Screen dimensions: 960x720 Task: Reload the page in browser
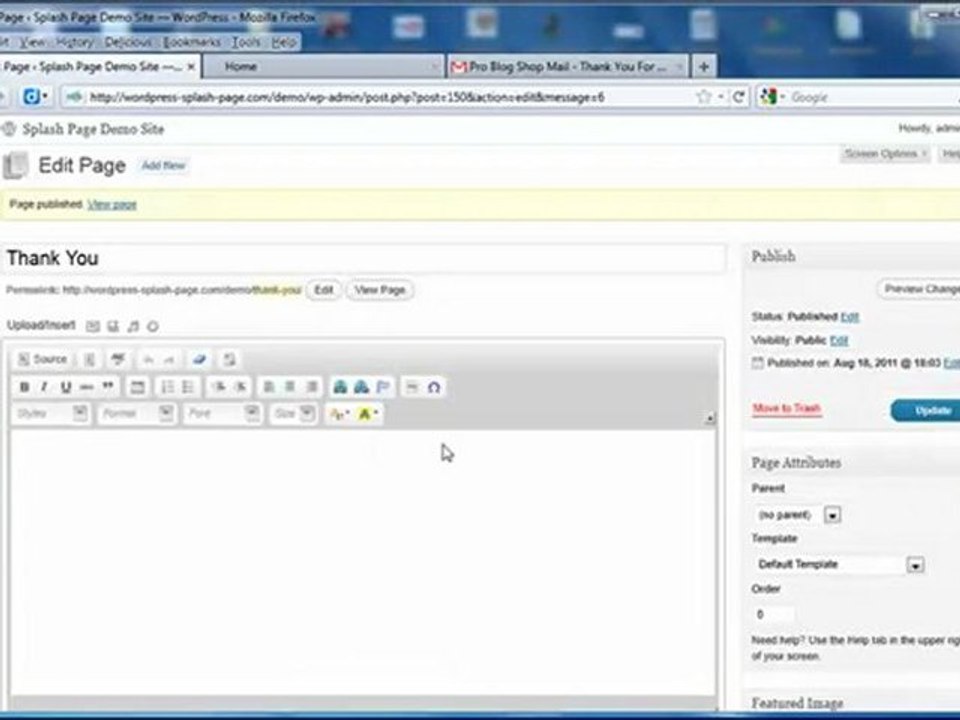click(739, 97)
